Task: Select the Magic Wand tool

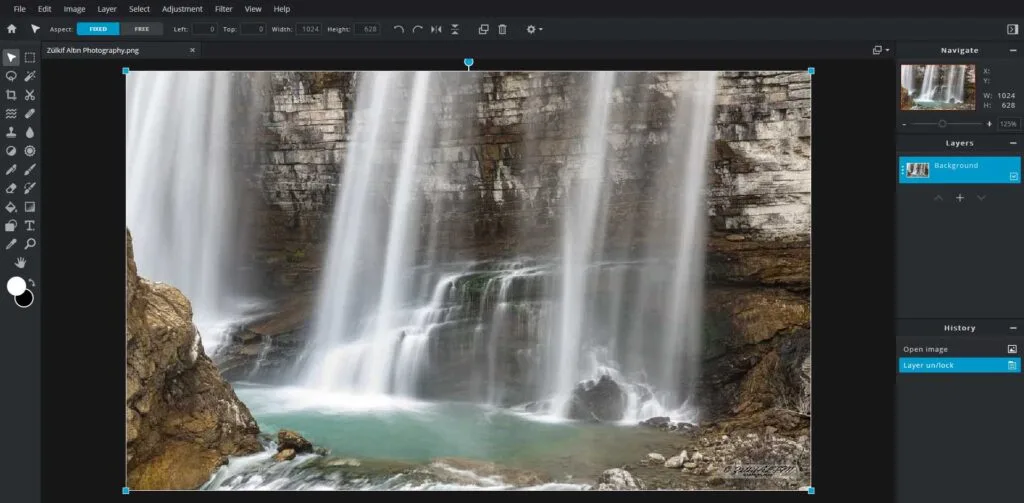Action: [x=30, y=76]
